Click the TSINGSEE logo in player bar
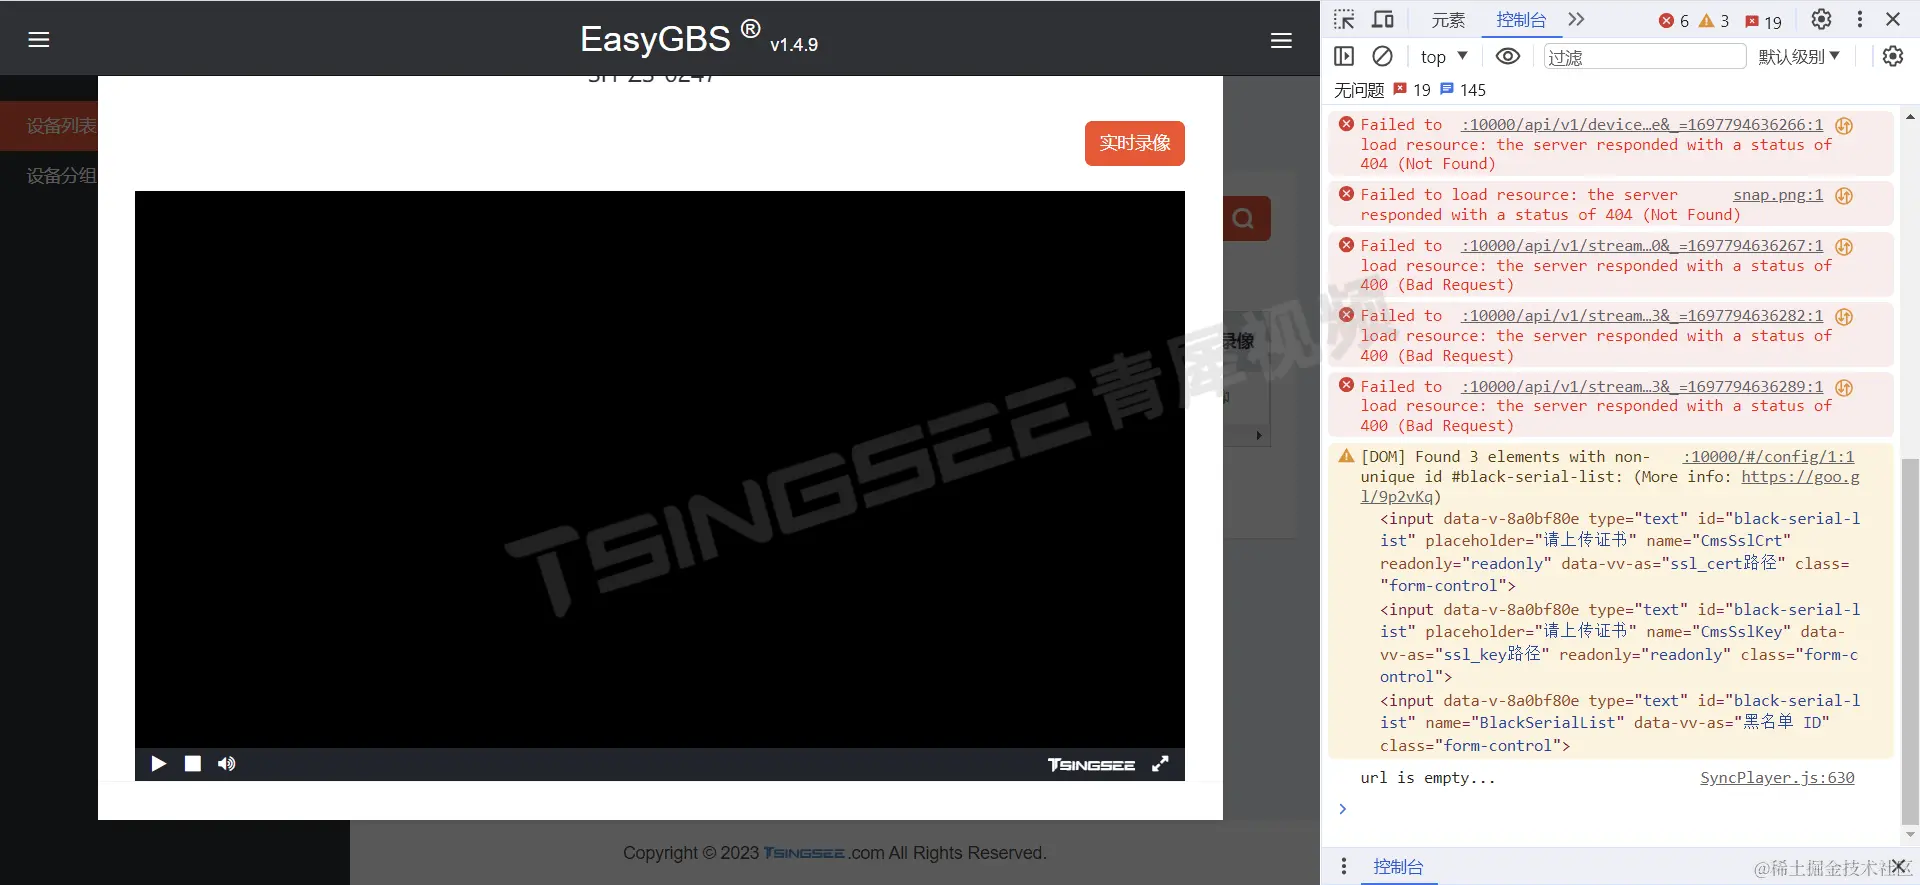1920x885 pixels. [x=1091, y=765]
